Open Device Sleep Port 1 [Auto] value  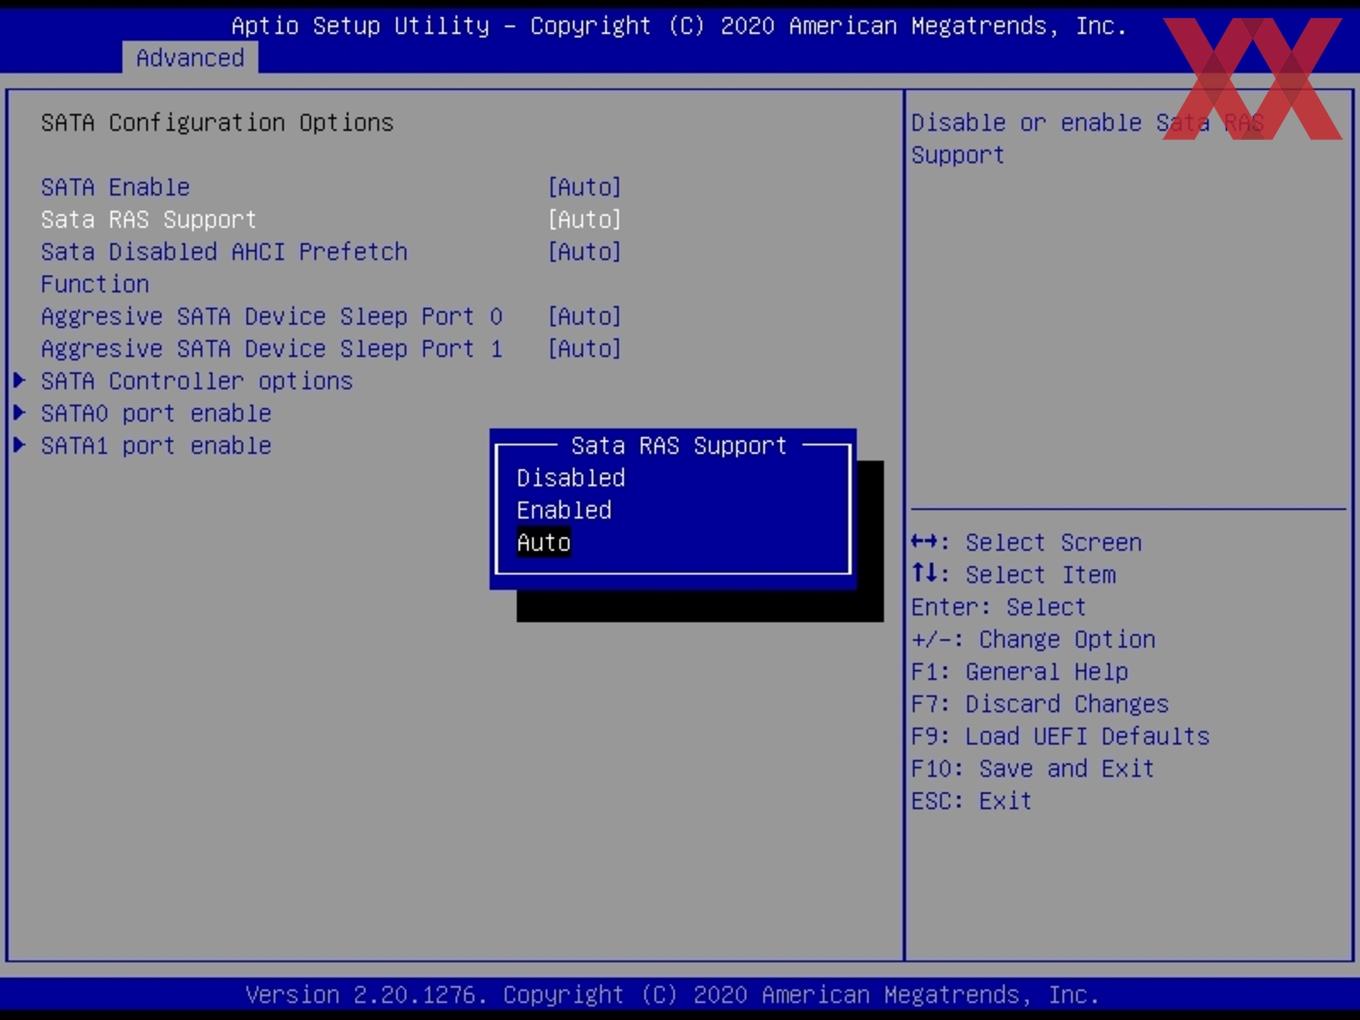[x=585, y=348]
